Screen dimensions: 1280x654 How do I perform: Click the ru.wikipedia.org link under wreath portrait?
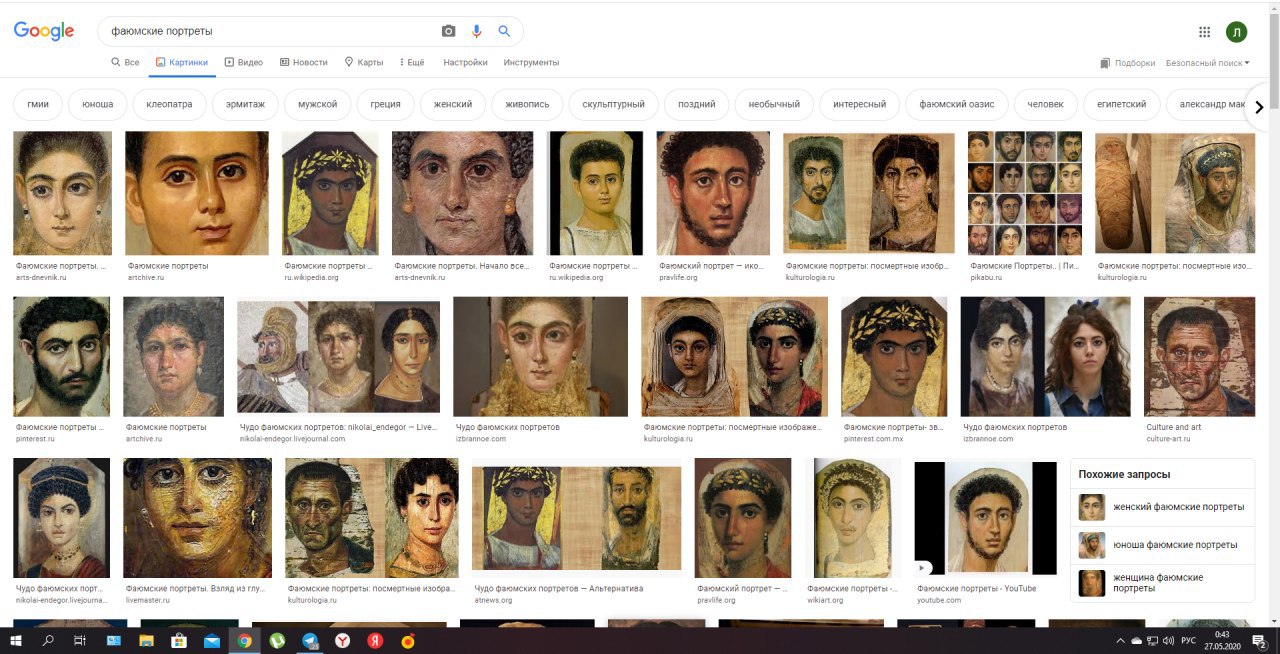tap(311, 277)
